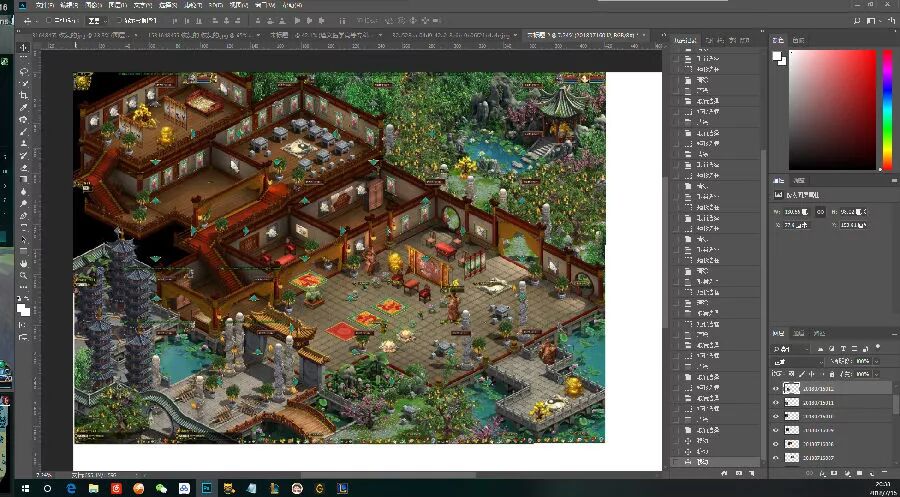Create a new group with the folder icon

(x=859, y=473)
